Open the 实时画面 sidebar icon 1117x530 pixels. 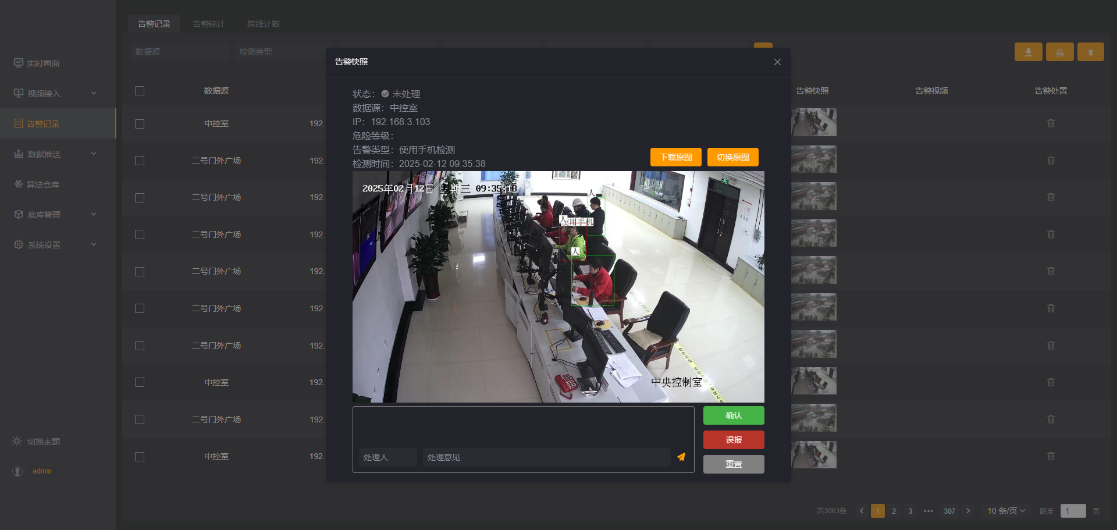click(x=19, y=63)
